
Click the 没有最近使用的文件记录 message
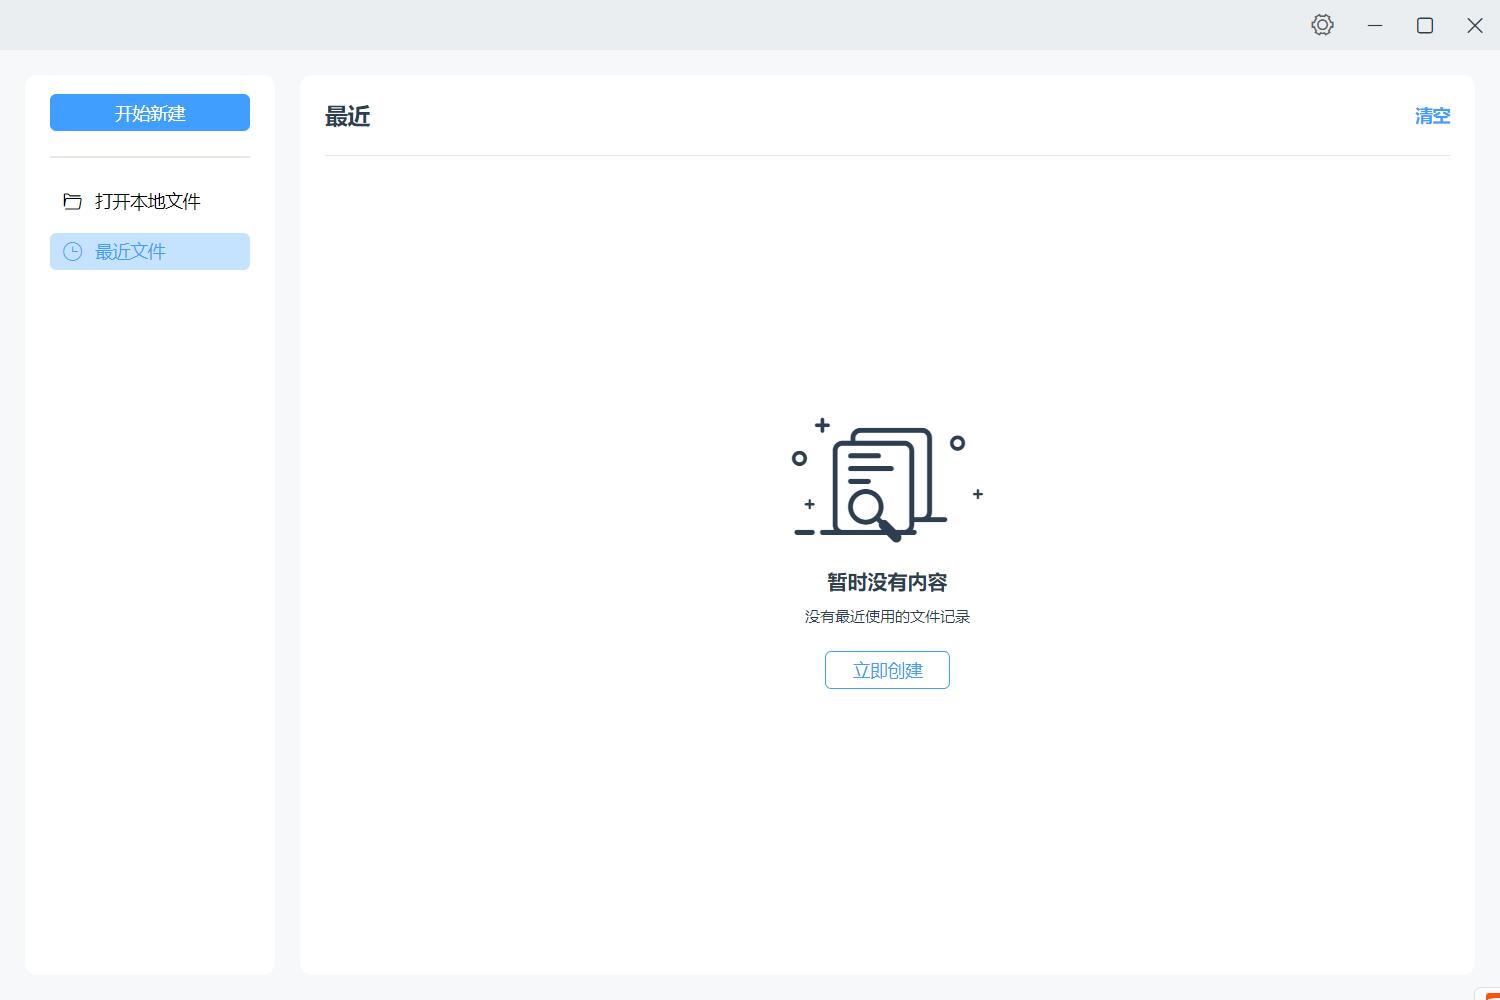[887, 617]
